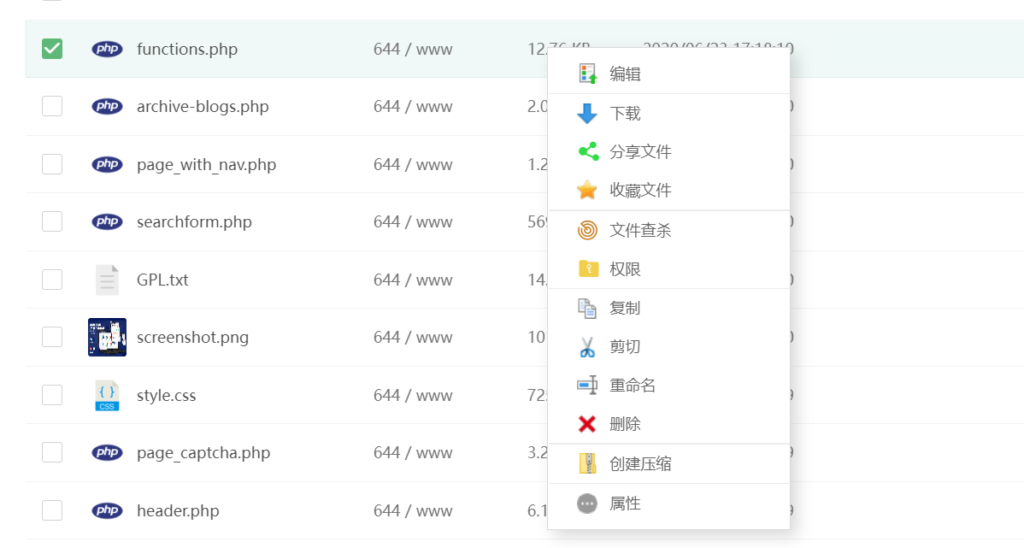
Task: Click the orange star favorite icon
Action: pyautogui.click(x=587, y=190)
